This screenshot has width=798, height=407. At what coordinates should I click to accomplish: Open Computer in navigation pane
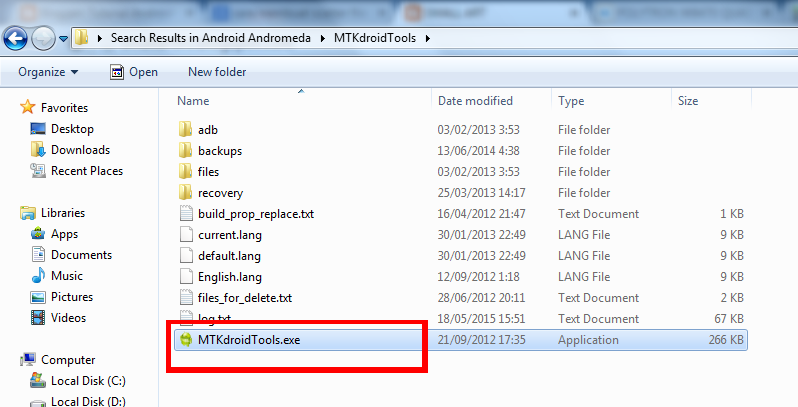(x=68, y=360)
